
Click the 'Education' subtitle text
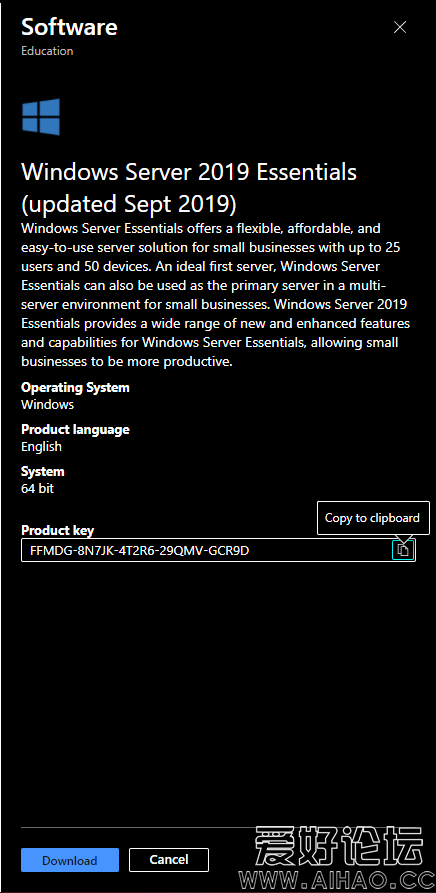pos(47,51)
